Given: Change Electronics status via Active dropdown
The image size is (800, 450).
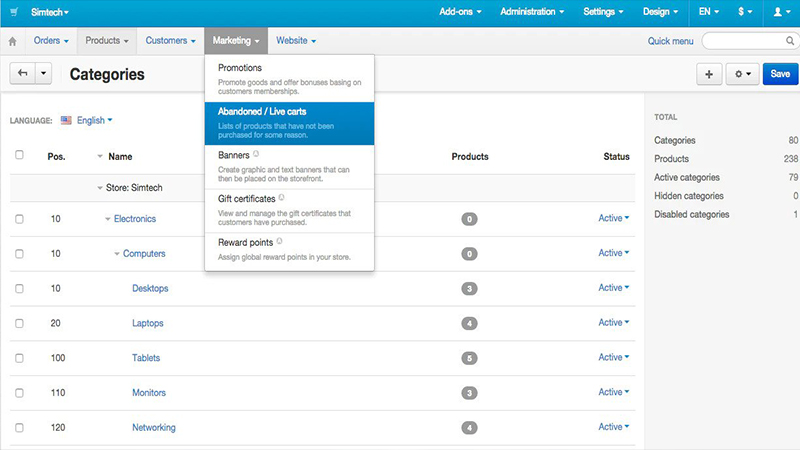Looking at the screenshot, I should click(614, 218).
